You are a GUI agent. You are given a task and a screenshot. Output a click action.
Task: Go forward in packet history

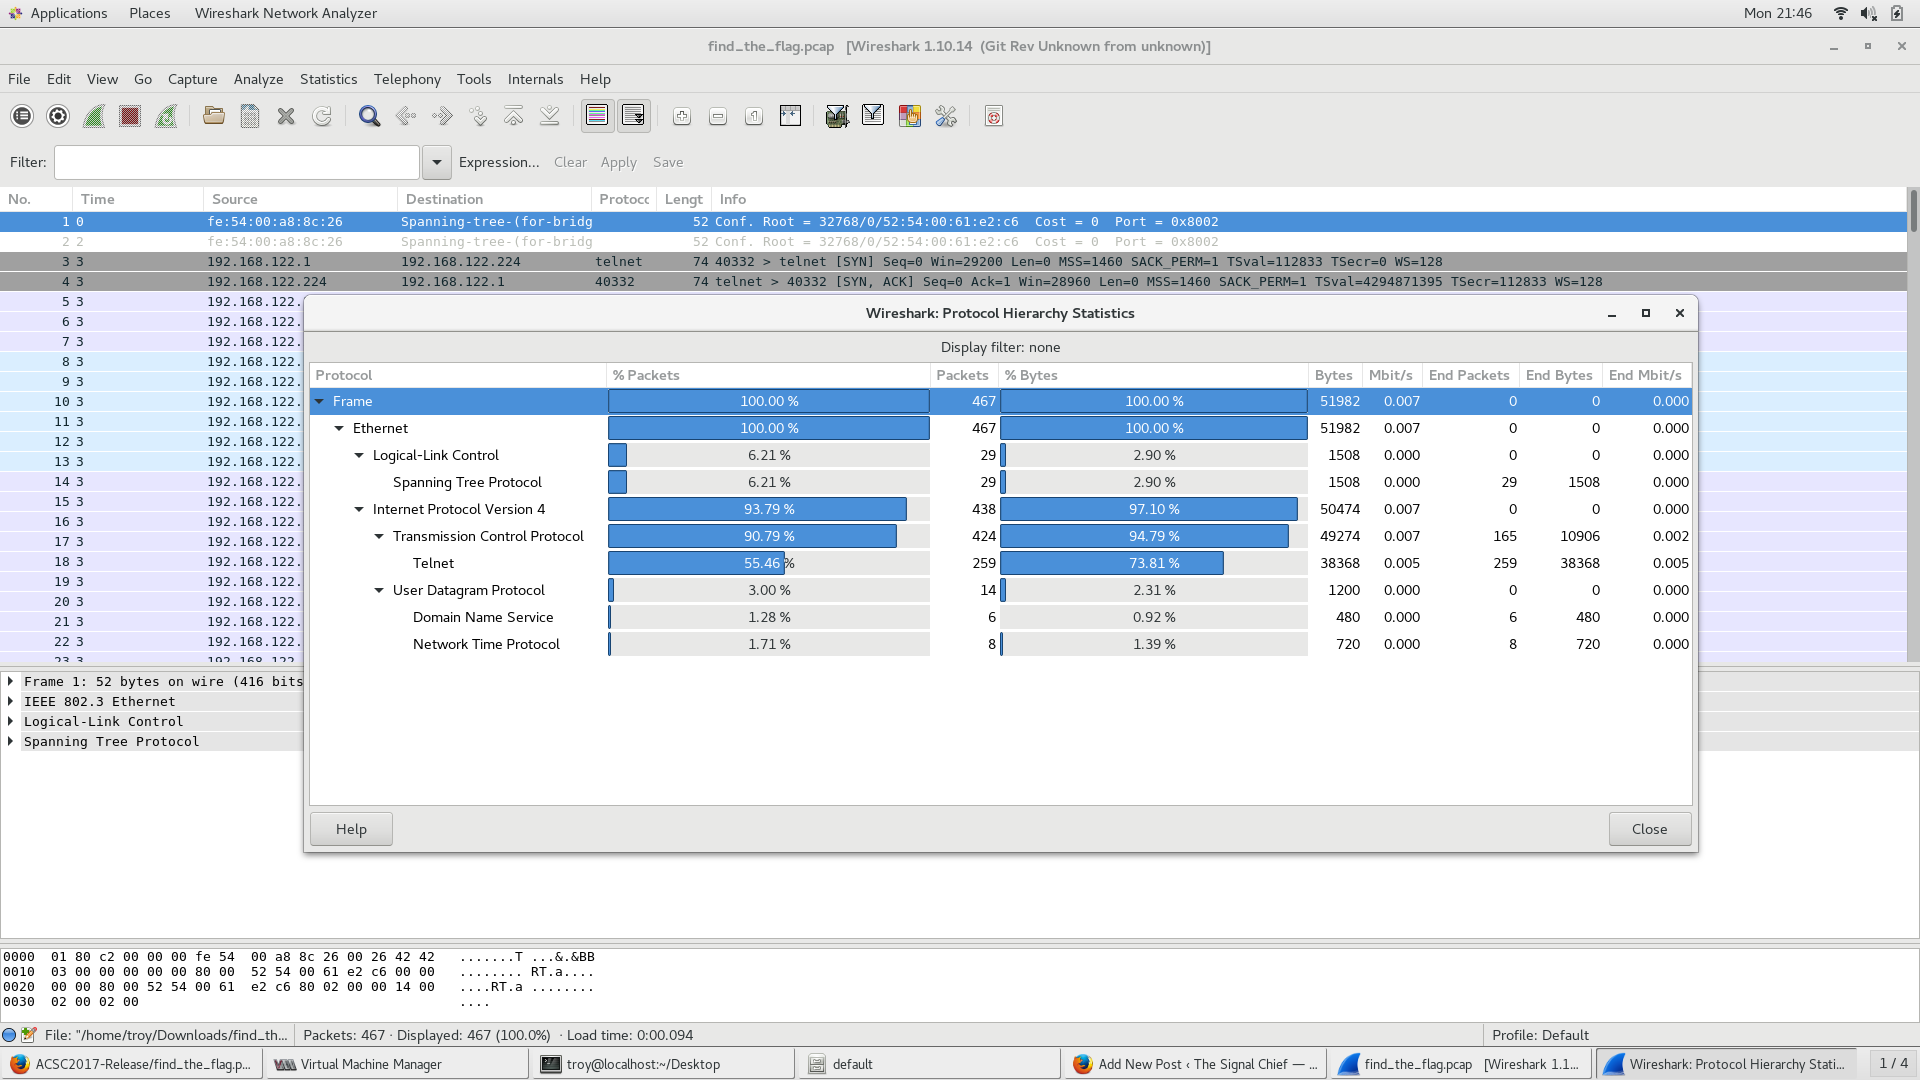click(x=442, y=116)
